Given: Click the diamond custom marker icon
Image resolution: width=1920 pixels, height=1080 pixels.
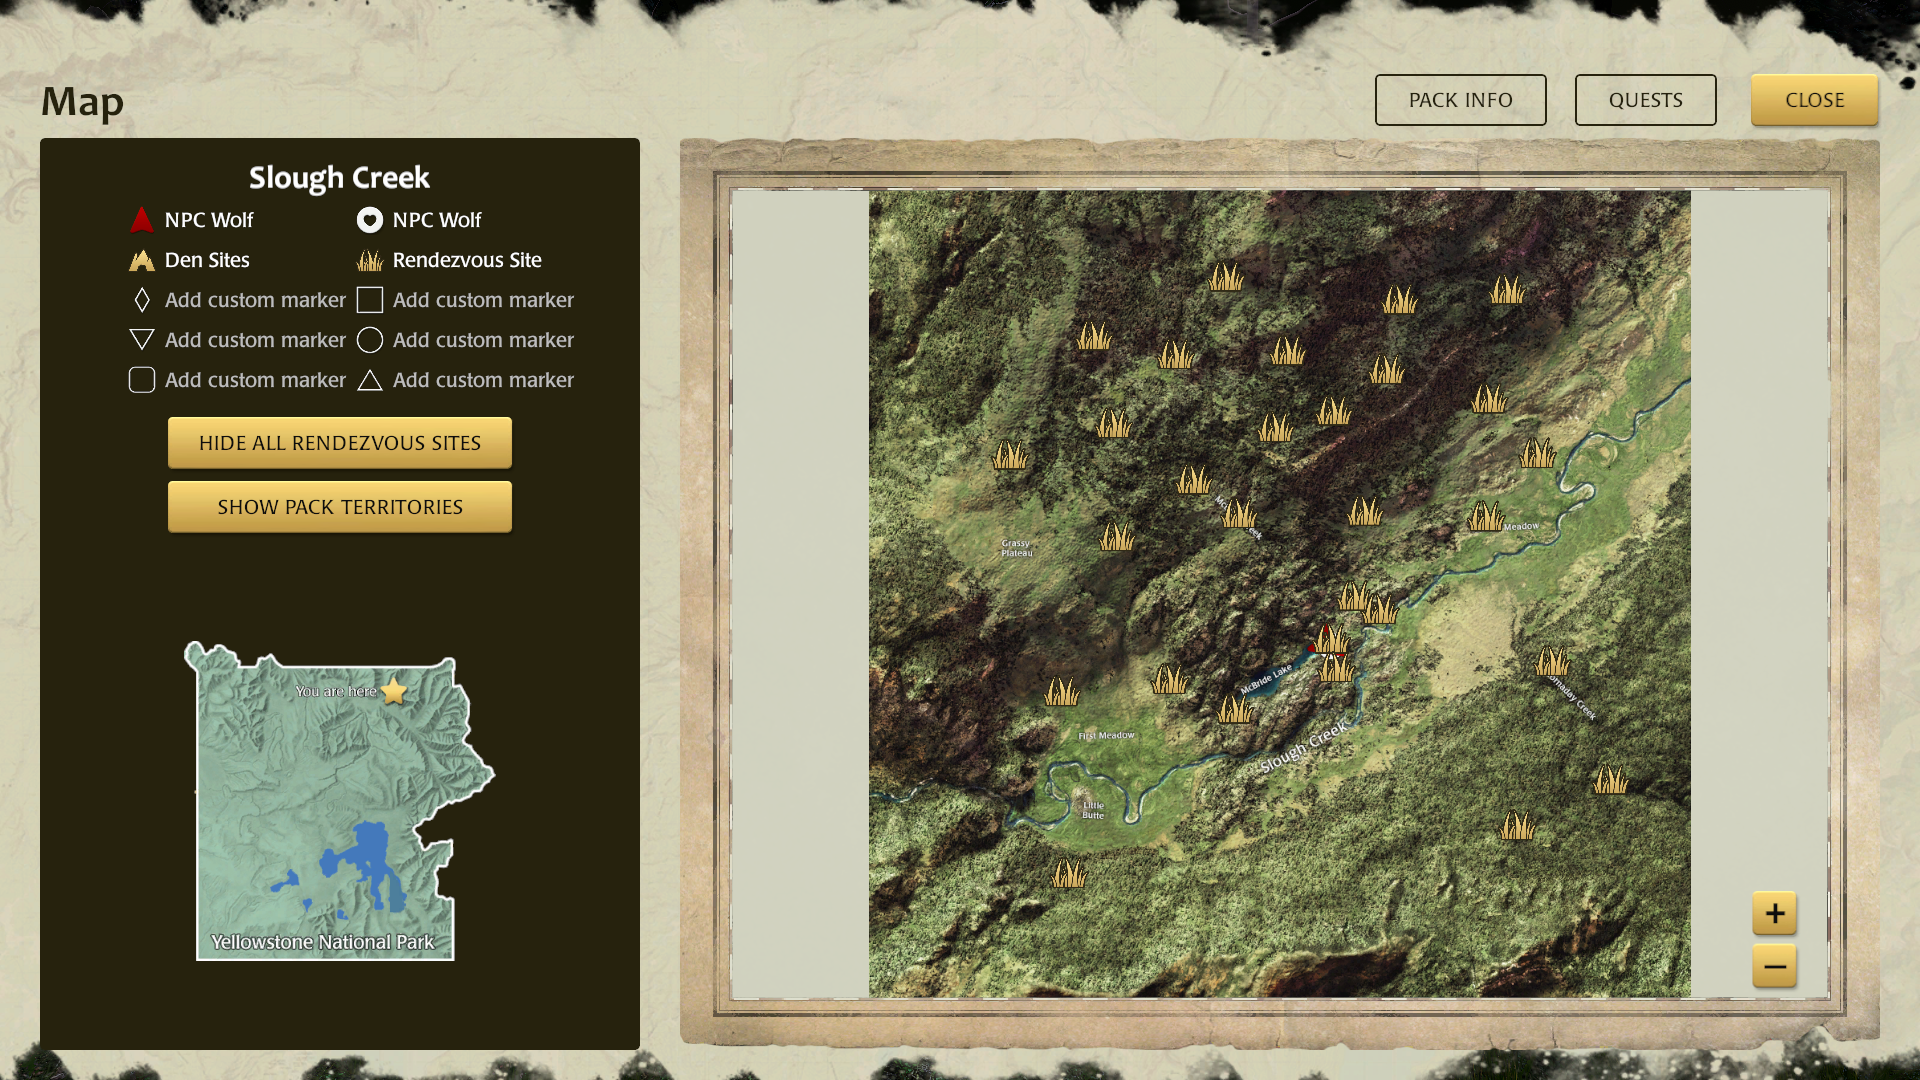Looking at the screenshot, I should point(142,300).
